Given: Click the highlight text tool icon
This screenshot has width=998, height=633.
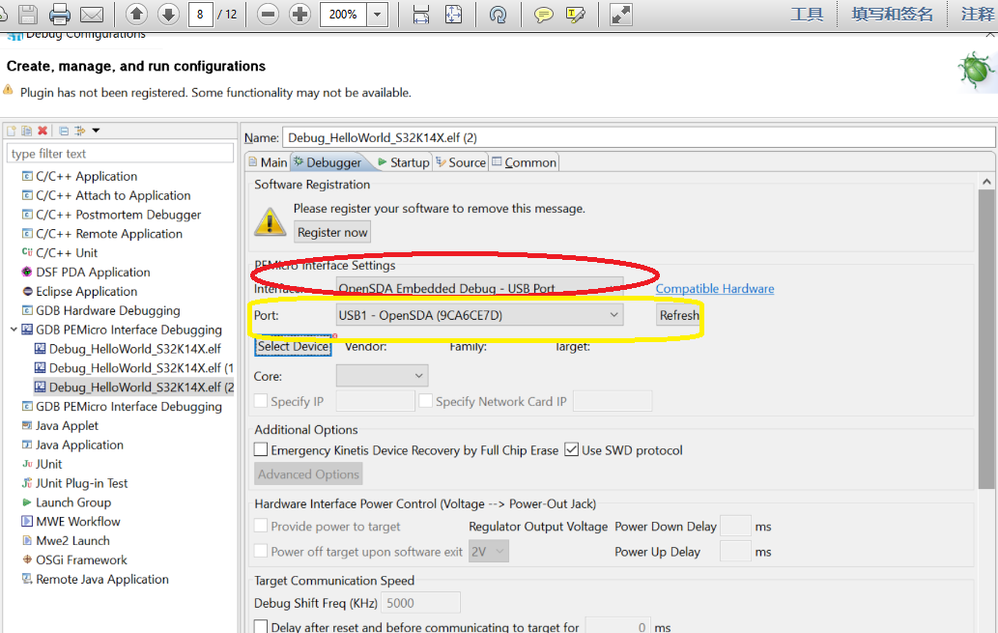Looking at the screenshot, I should coord(575,15).
